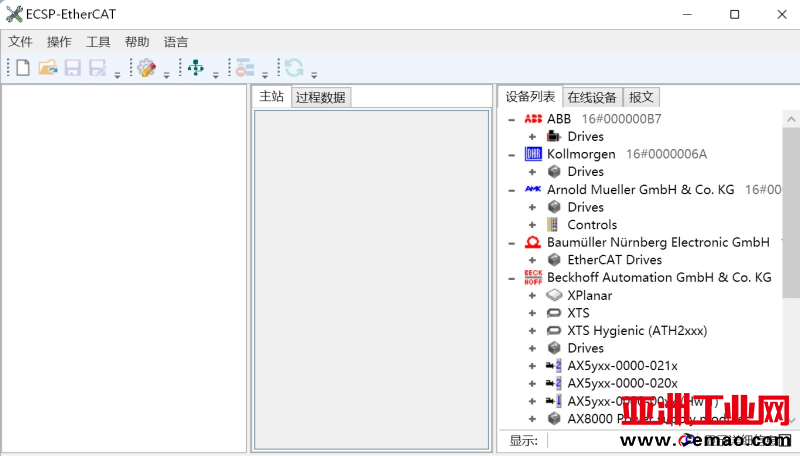Click the green refresh arrows icon
800x456 pixels.
[294, 67]
